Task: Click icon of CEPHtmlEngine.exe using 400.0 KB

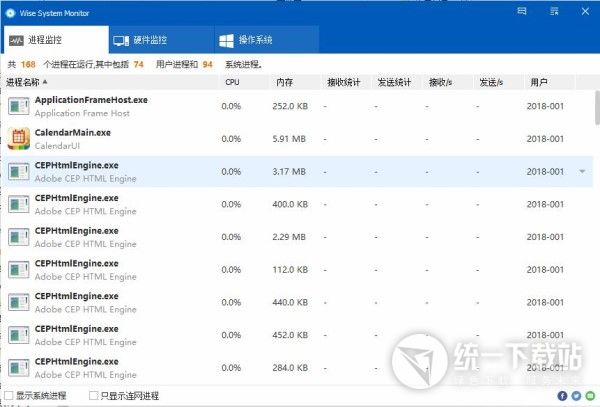Action: (18, 204)
